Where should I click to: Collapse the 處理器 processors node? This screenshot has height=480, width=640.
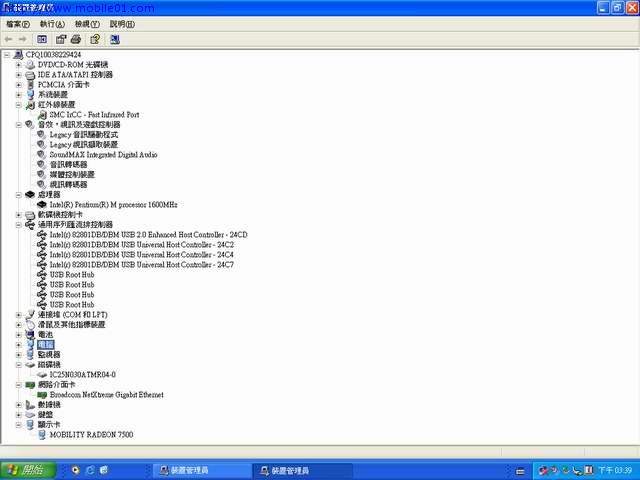[x=18, y=195]
